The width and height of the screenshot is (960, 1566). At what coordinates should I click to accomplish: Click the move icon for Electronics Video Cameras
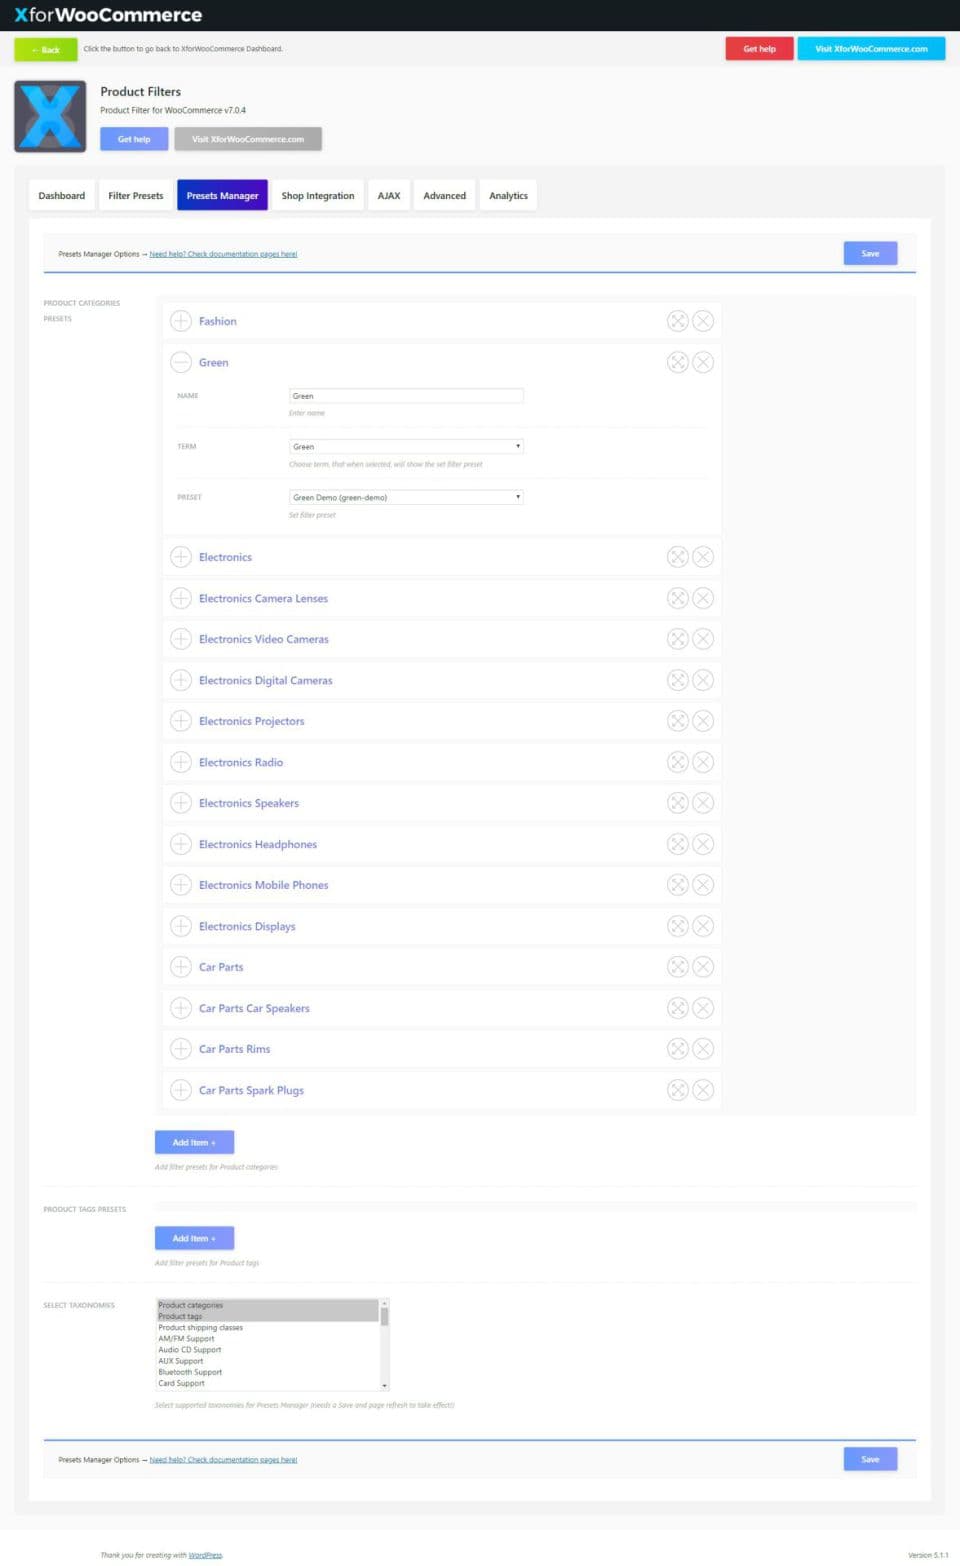click(x=677, y=639)
